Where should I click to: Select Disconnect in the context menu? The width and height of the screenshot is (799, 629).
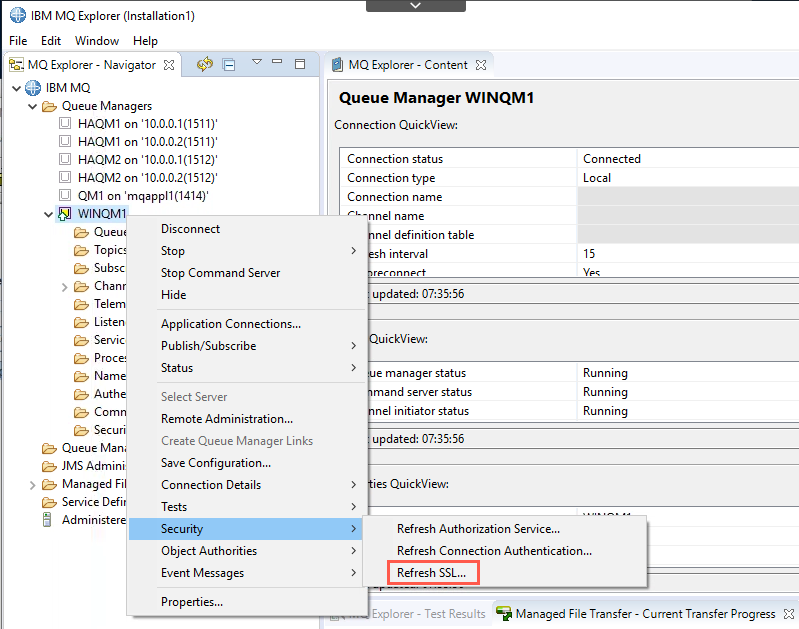pos(191,229)
